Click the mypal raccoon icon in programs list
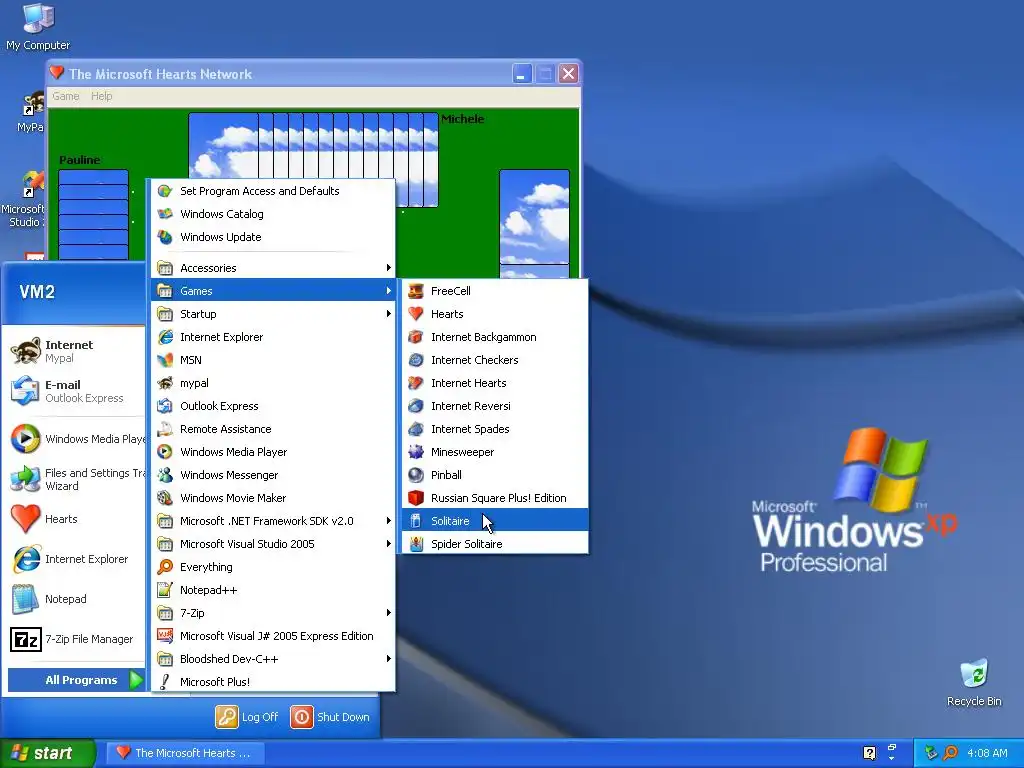Image resolution: width=1024 pixels, height=768 pixels. pyautogui.click(x=165, y=383)
